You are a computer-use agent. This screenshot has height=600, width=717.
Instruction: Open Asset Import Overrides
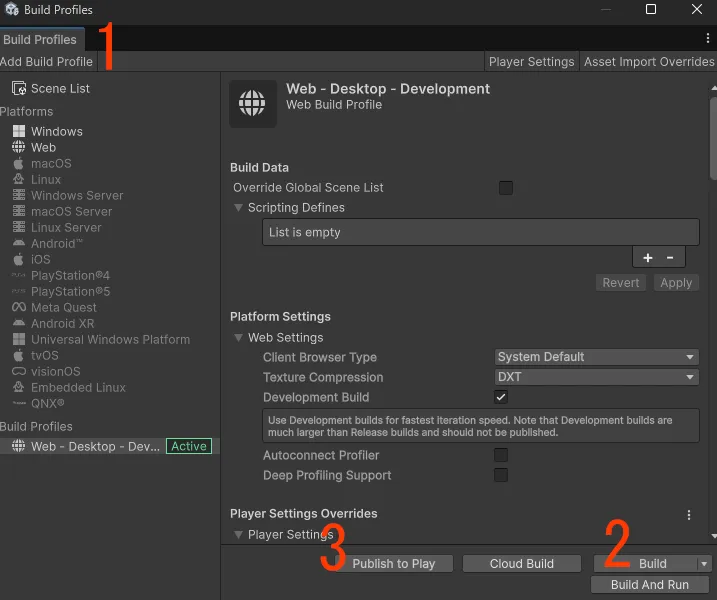tap(648, 62)
